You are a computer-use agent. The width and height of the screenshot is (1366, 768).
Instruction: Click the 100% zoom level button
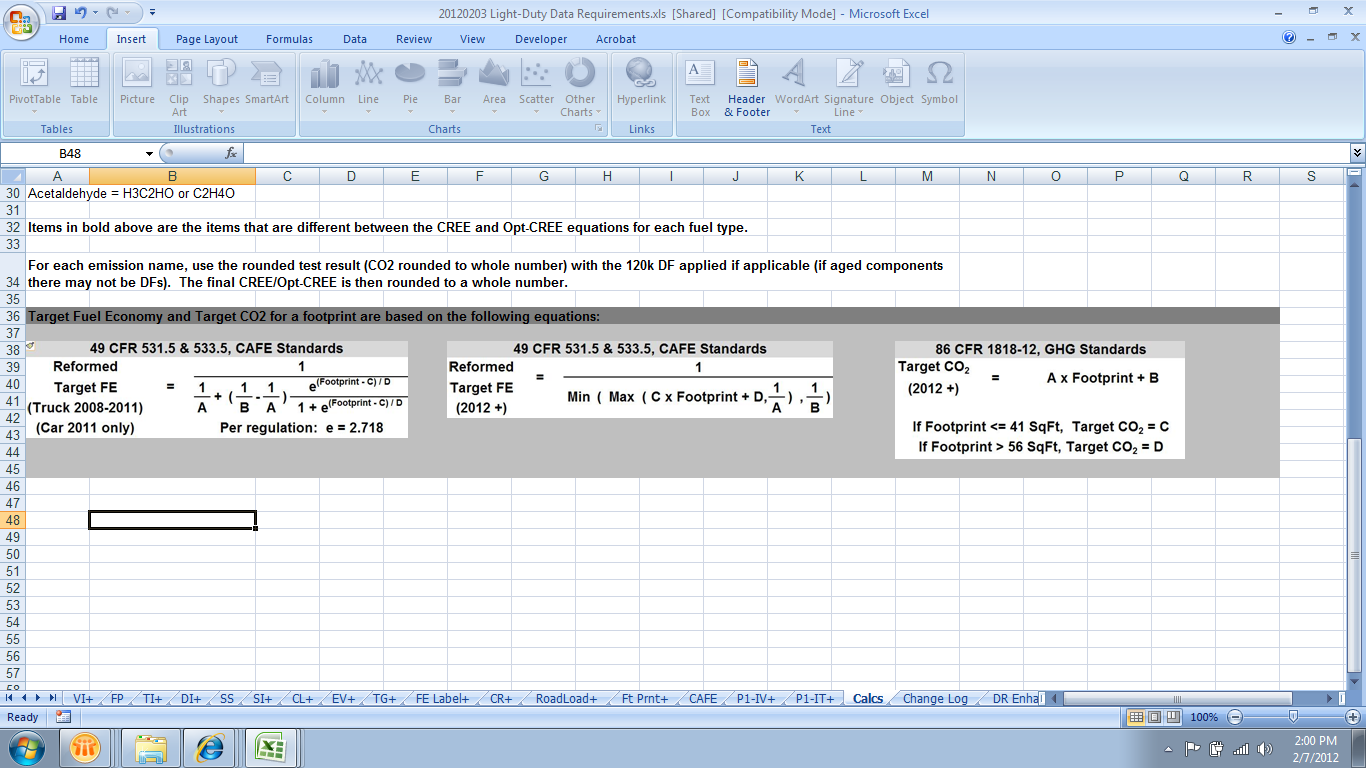pyautogui.click(x=1204, y=717)
